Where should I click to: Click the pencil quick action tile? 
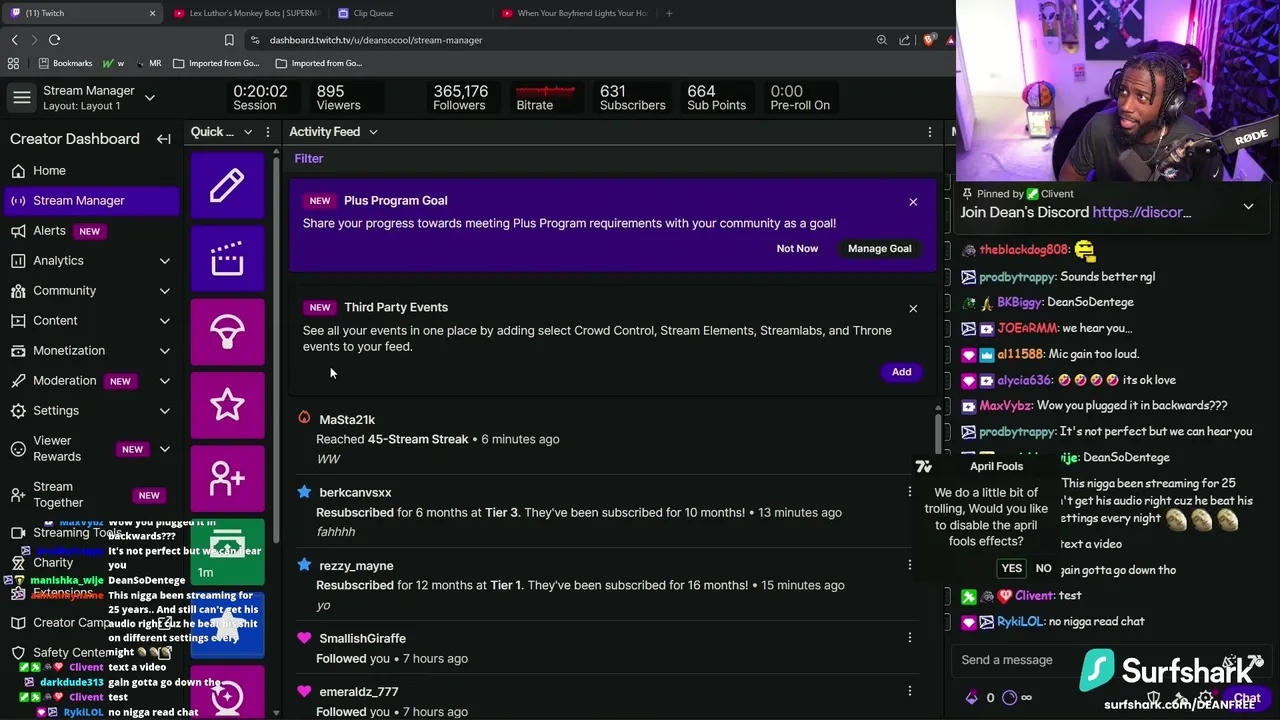tap(227, 185)
